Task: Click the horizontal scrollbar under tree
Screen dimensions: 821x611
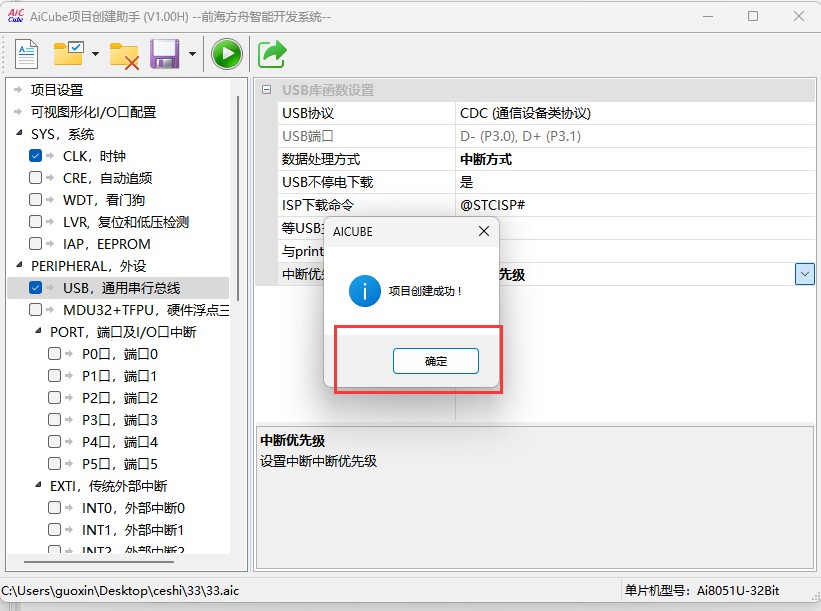Action: tap(99, 562)
